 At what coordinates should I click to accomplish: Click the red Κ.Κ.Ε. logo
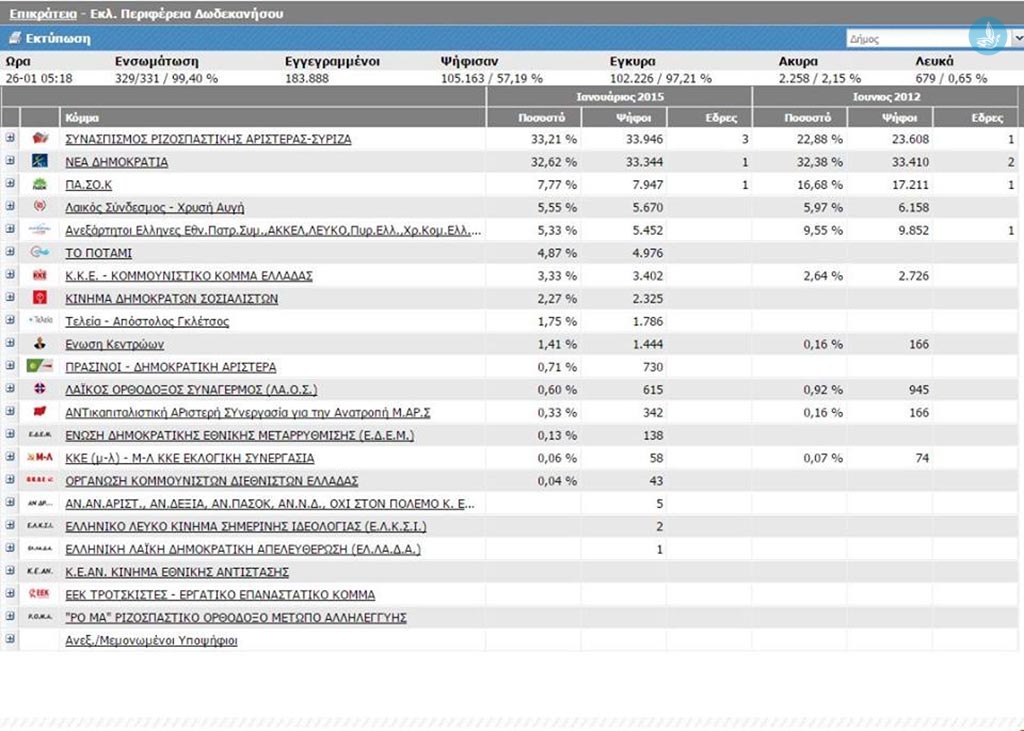point(40,276)
